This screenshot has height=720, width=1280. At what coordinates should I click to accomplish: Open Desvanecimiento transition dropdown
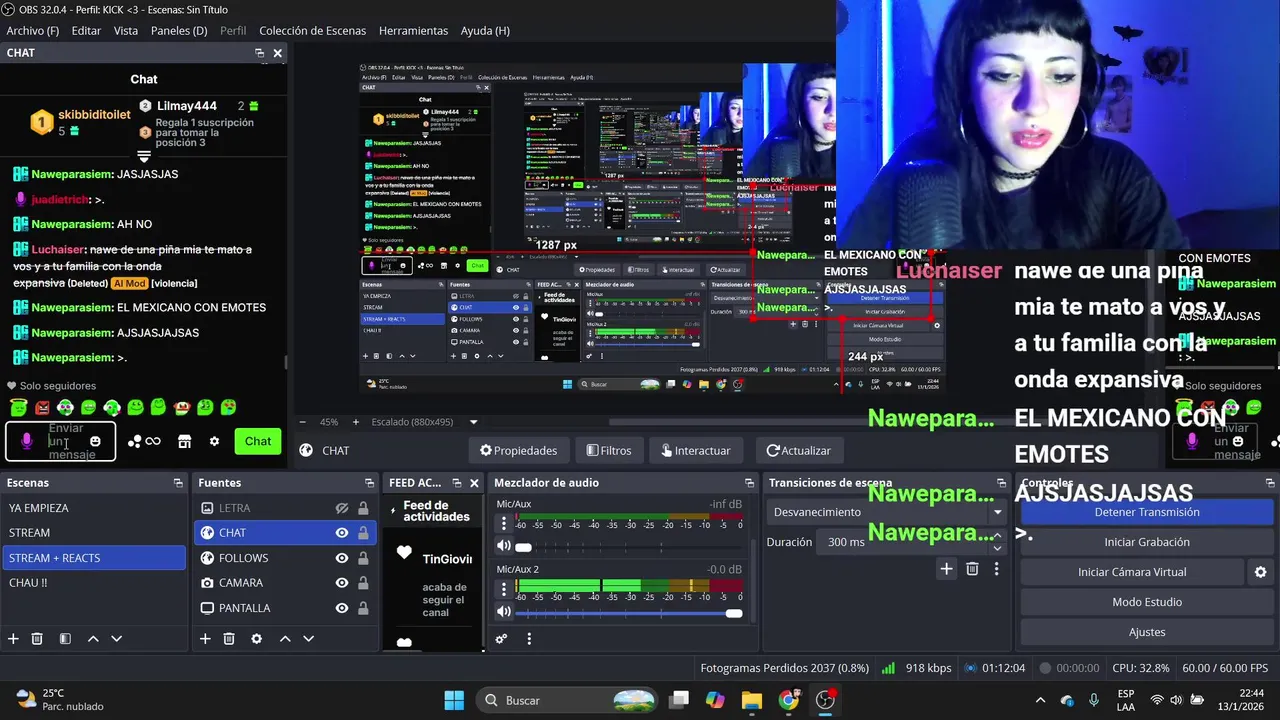(x=887, y=512)
